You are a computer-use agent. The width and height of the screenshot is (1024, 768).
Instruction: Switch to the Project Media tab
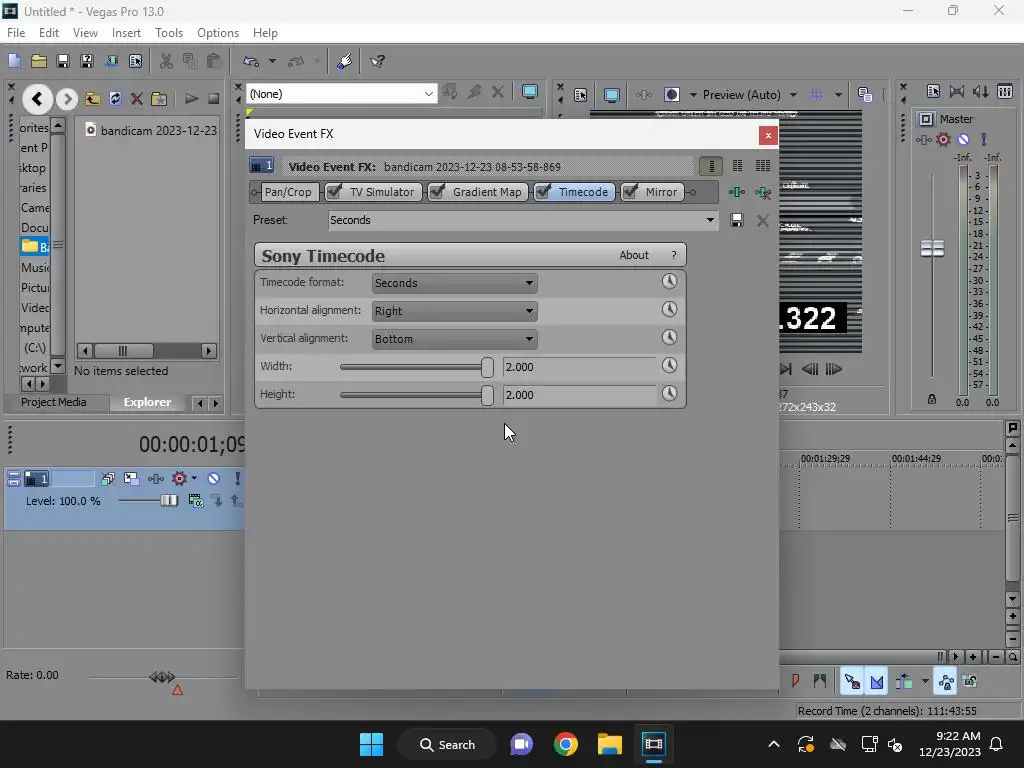click(x=54, y=402)
